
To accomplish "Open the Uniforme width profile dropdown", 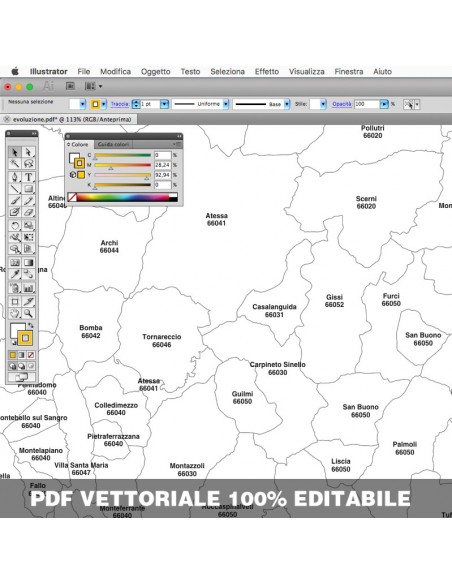I will pos(226,104).
